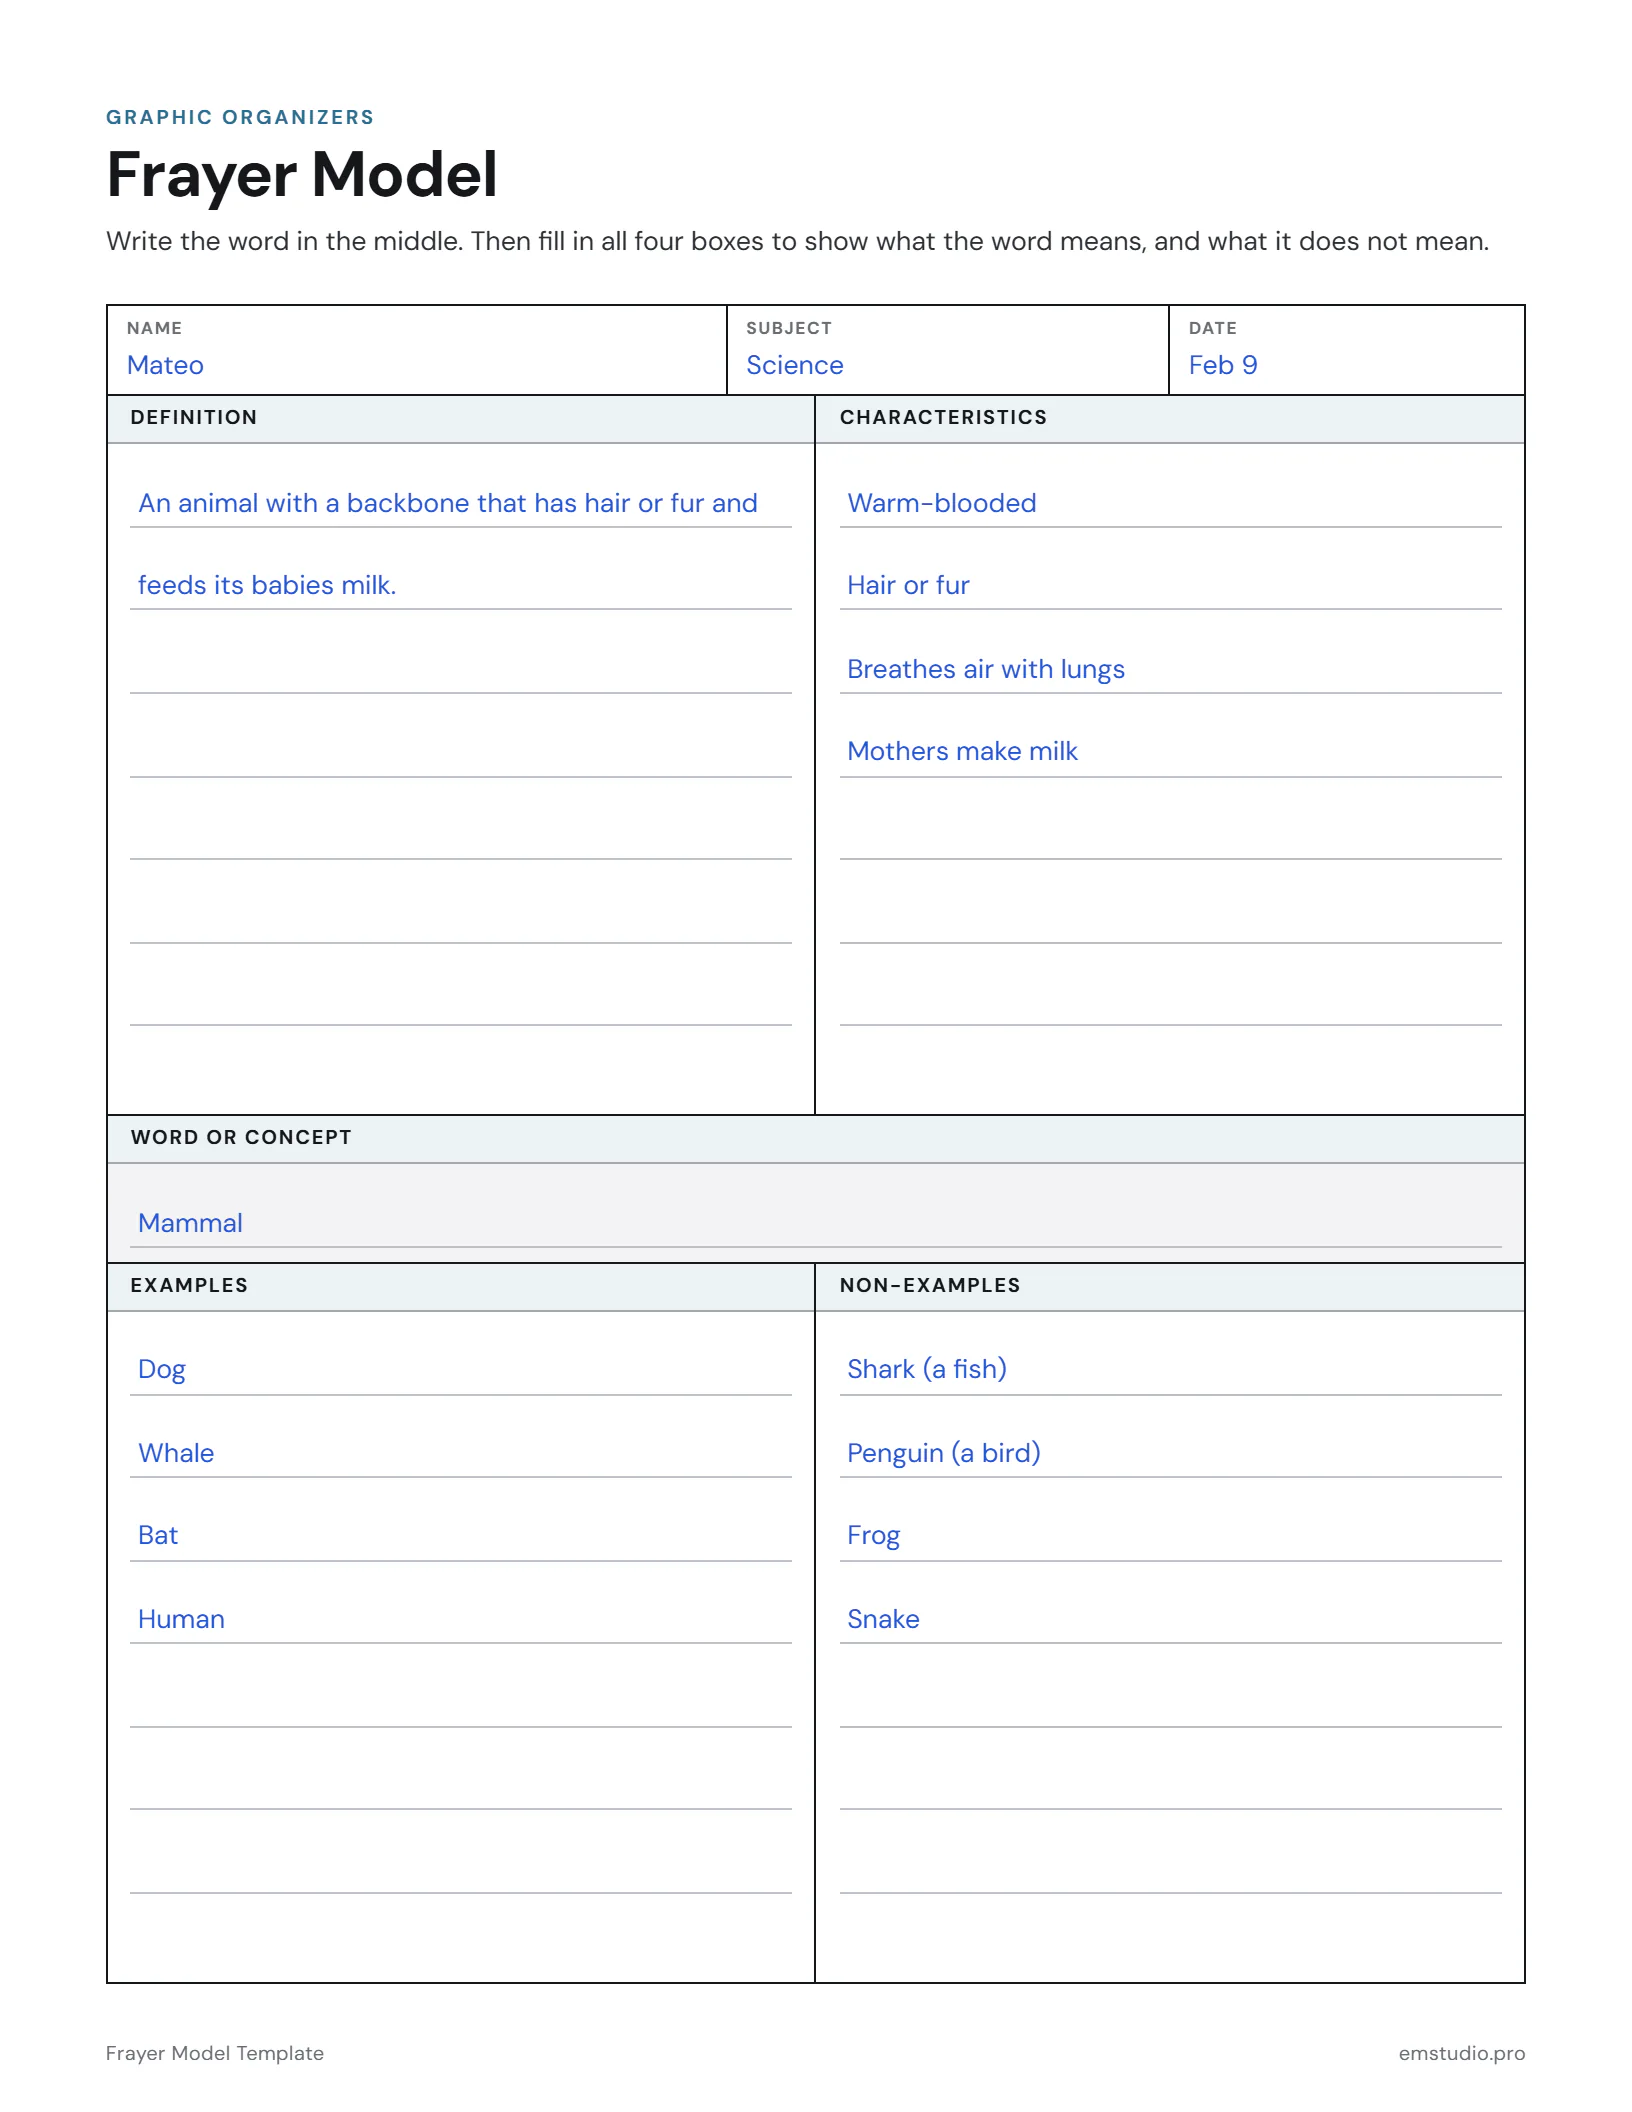Select the small "SUBJECT" field label
This screenshot has height=2112, width=1632.
[x=789, y=328]
